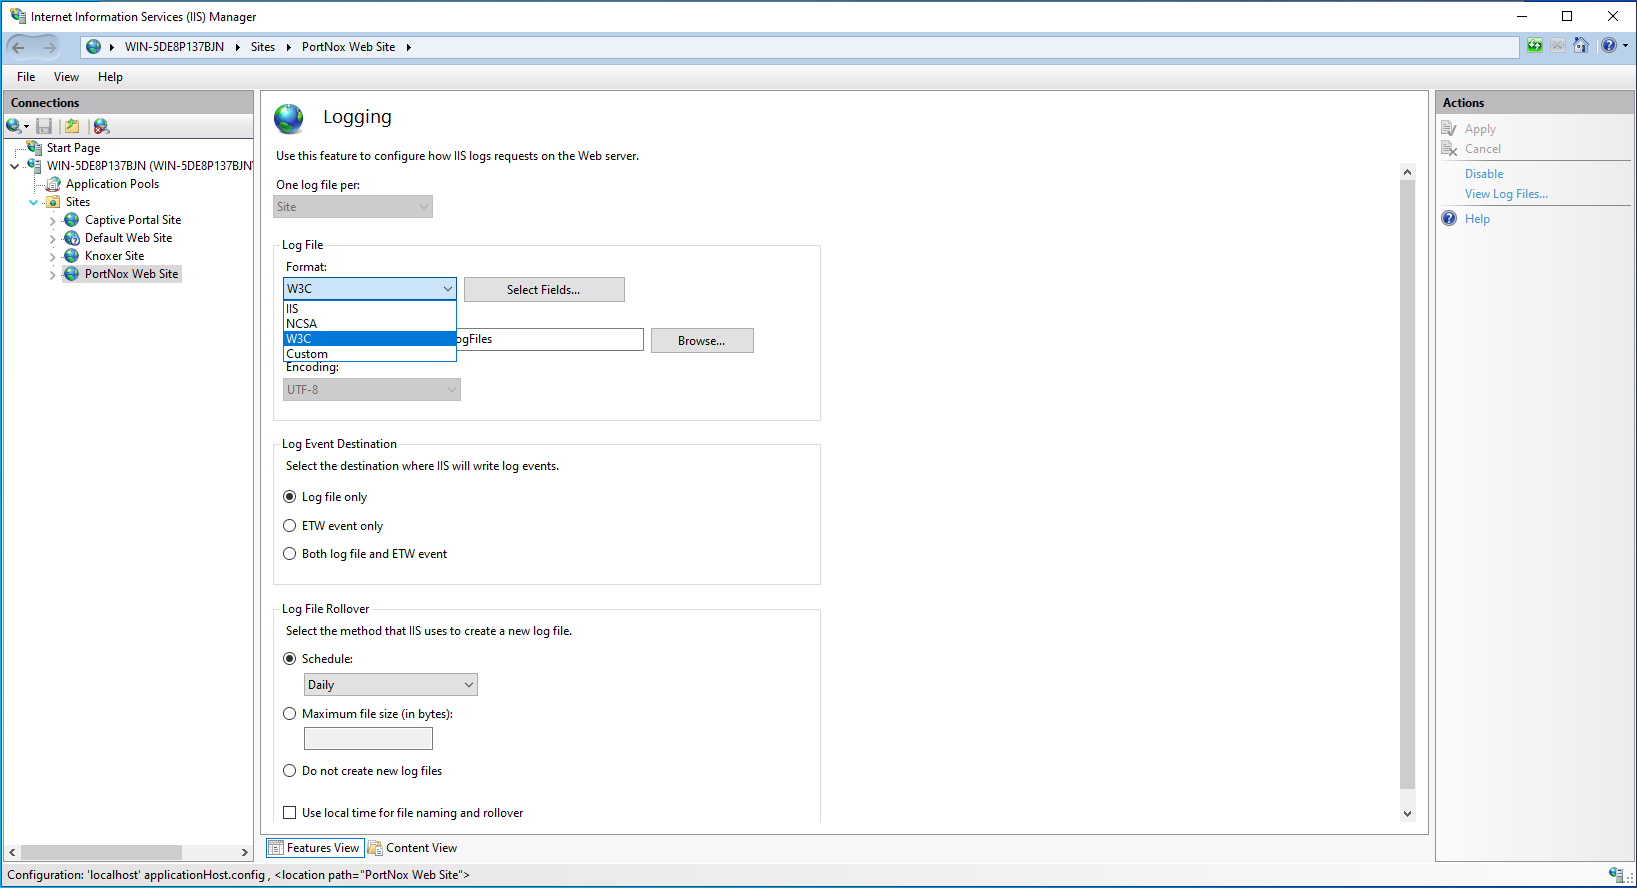Viewport: 1637px width, 888px height.
Task: Select the ETW event only option
Action: tap(290, 526)
